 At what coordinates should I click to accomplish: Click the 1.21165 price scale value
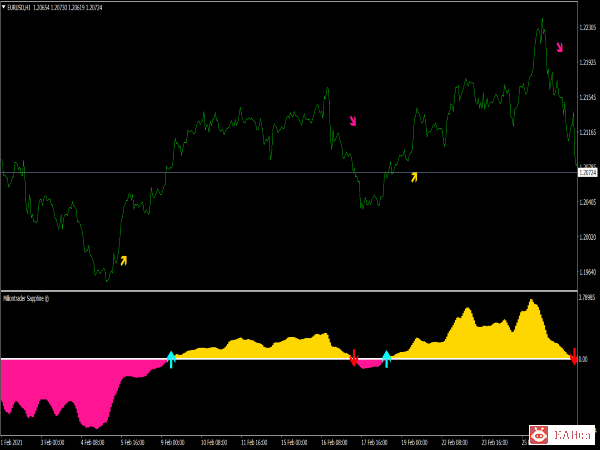[x=587, y=132]
